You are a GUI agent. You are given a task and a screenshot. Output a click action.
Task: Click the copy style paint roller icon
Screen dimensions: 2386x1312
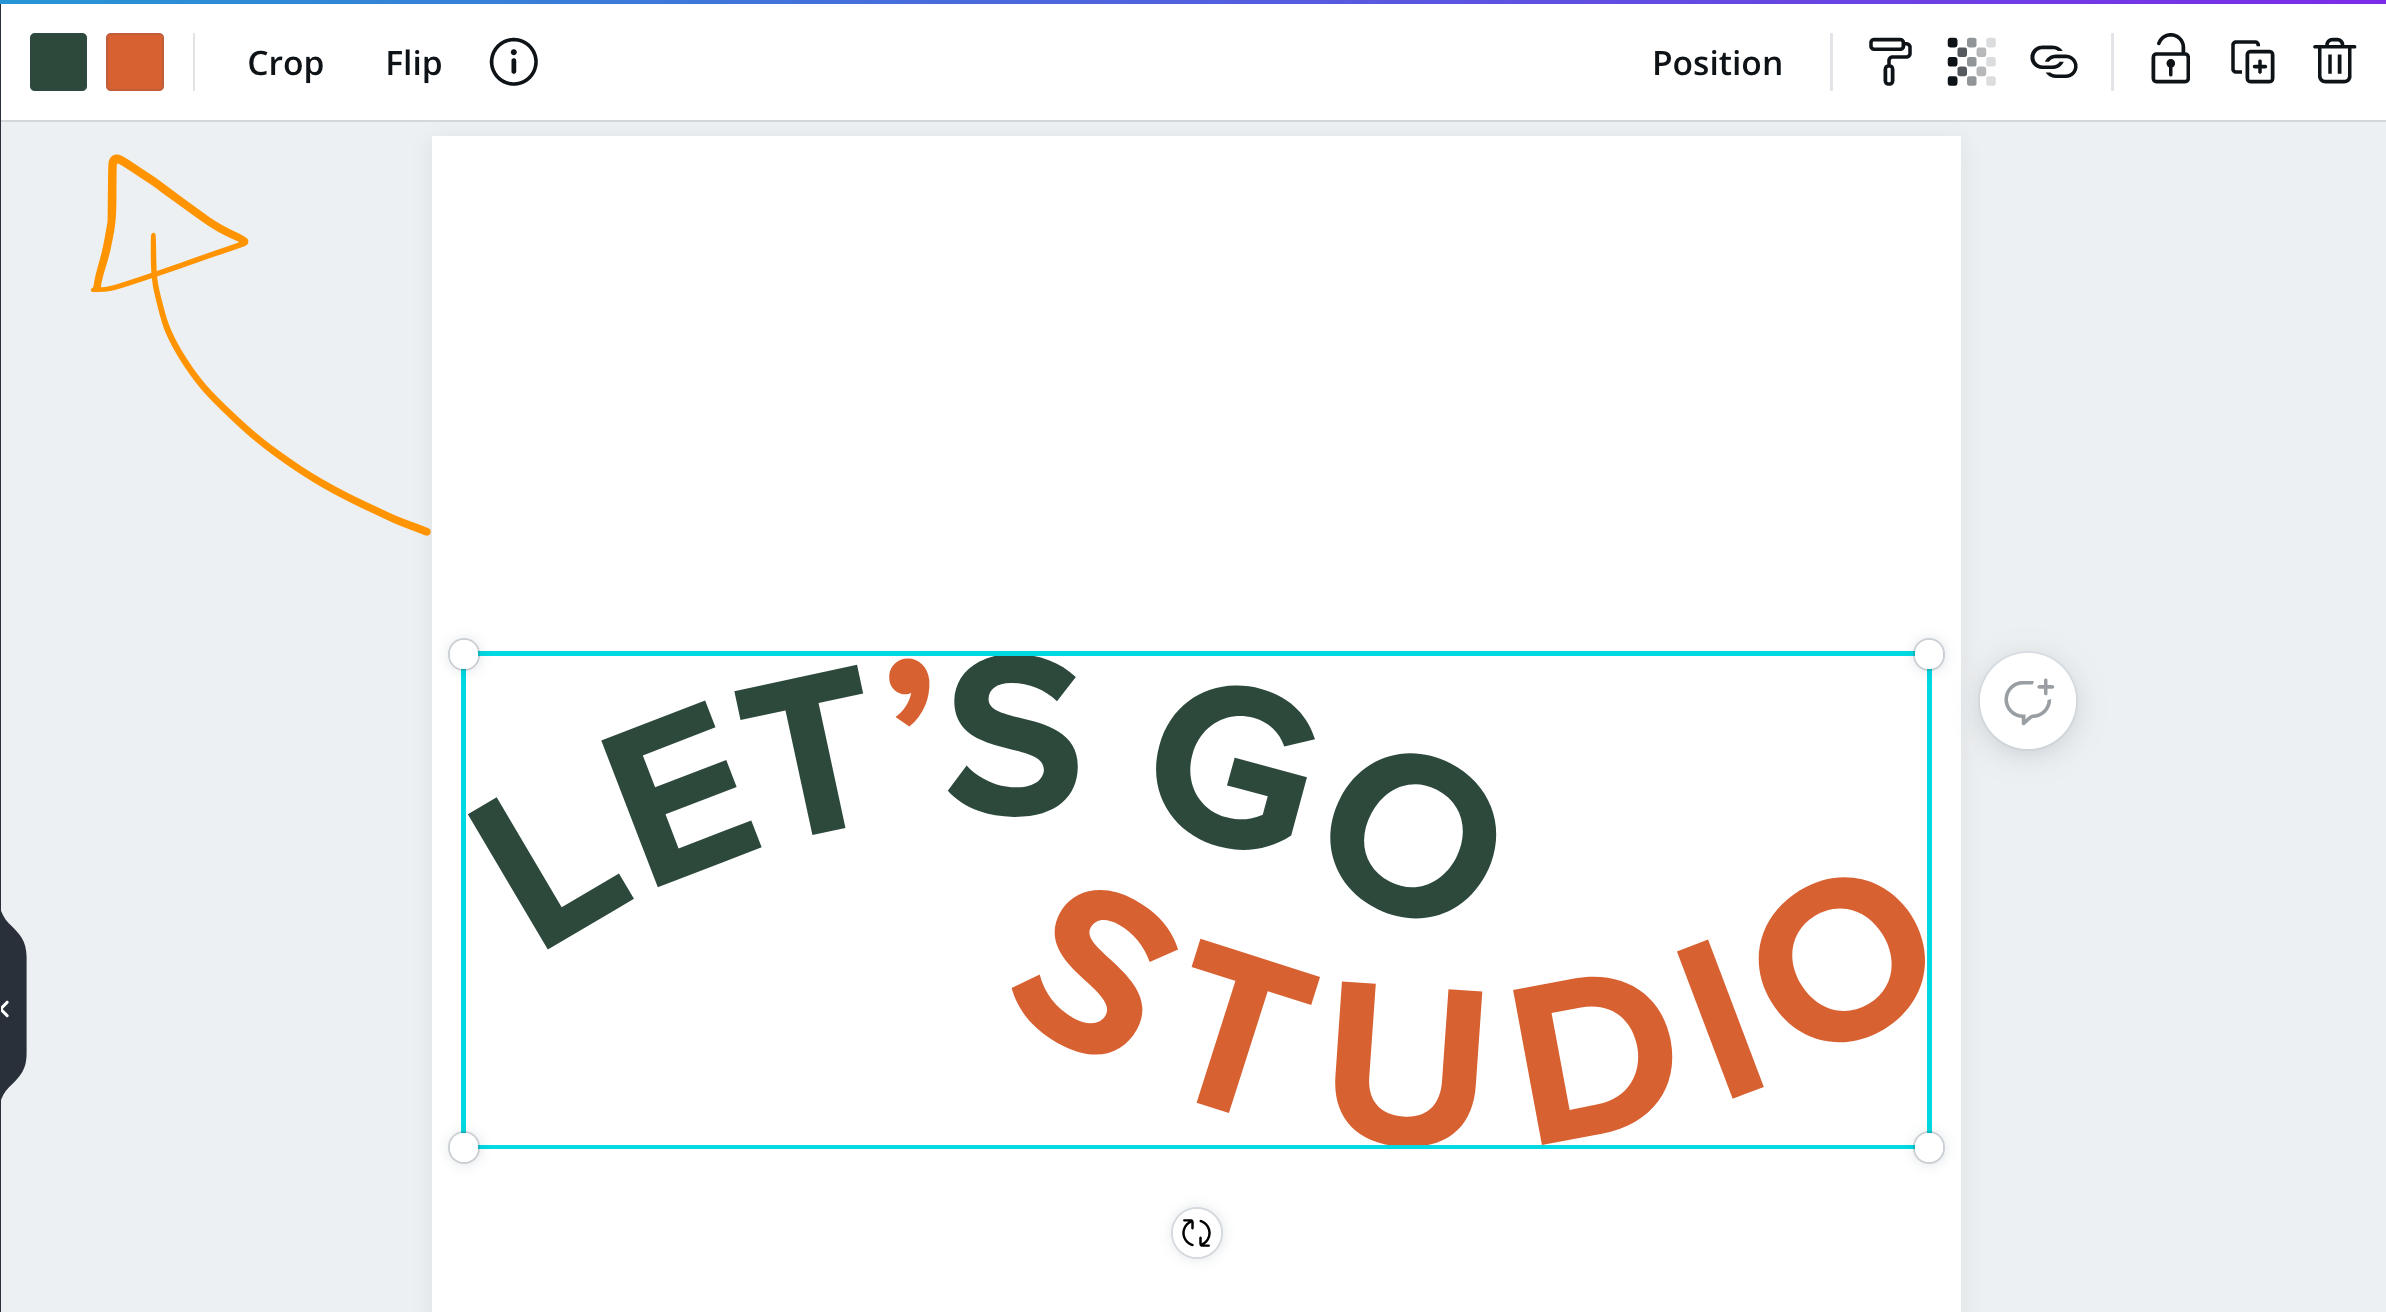(x=1889, y=62)
